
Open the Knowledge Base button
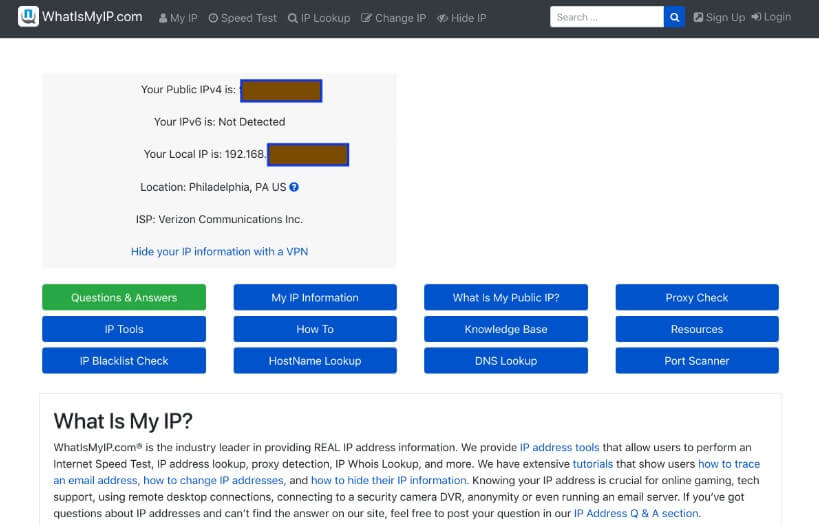click(506, 329)
